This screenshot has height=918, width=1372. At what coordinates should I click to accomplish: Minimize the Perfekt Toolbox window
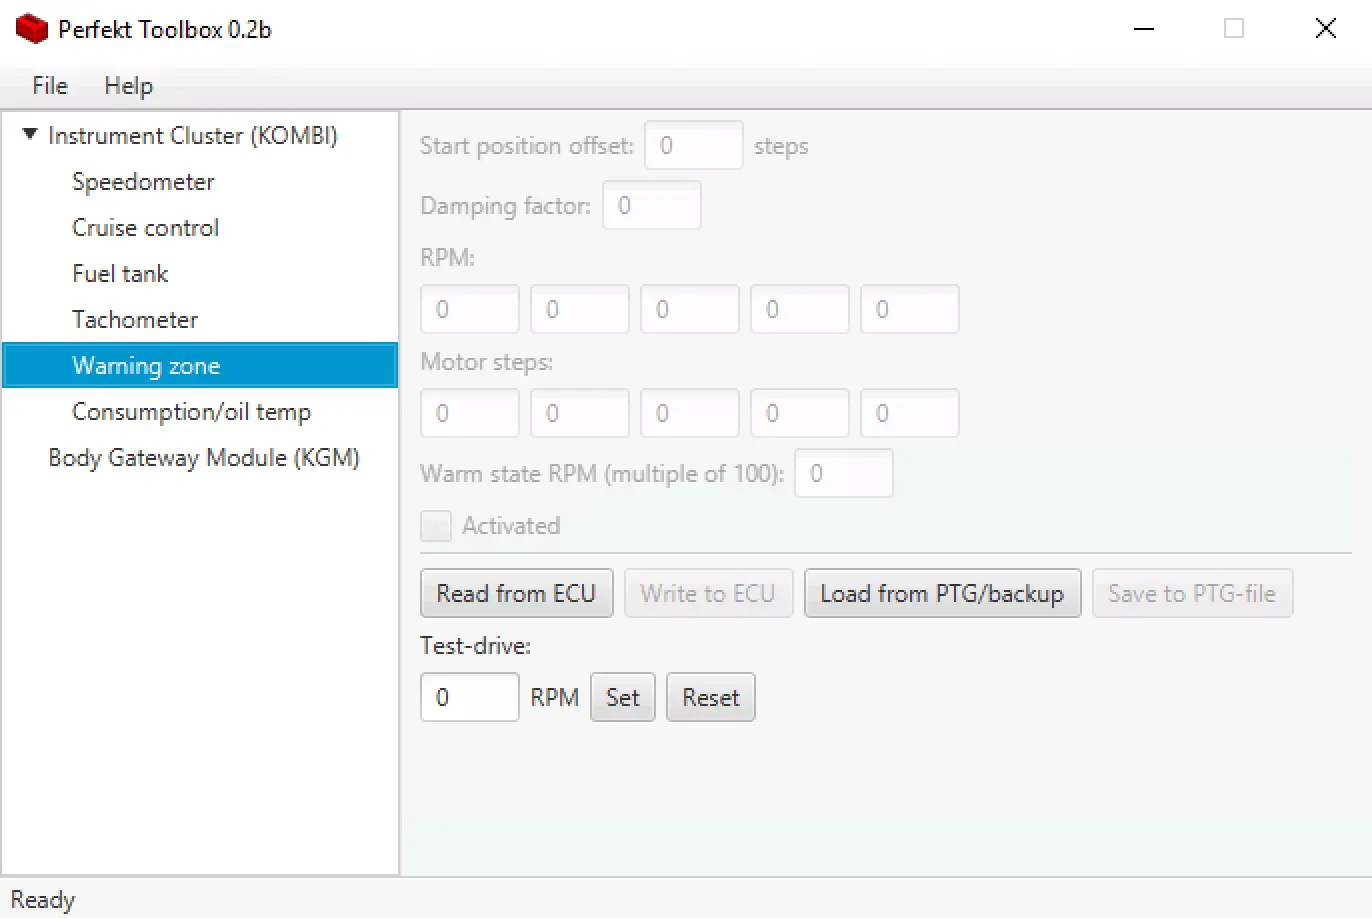(x=1144, y=29)
